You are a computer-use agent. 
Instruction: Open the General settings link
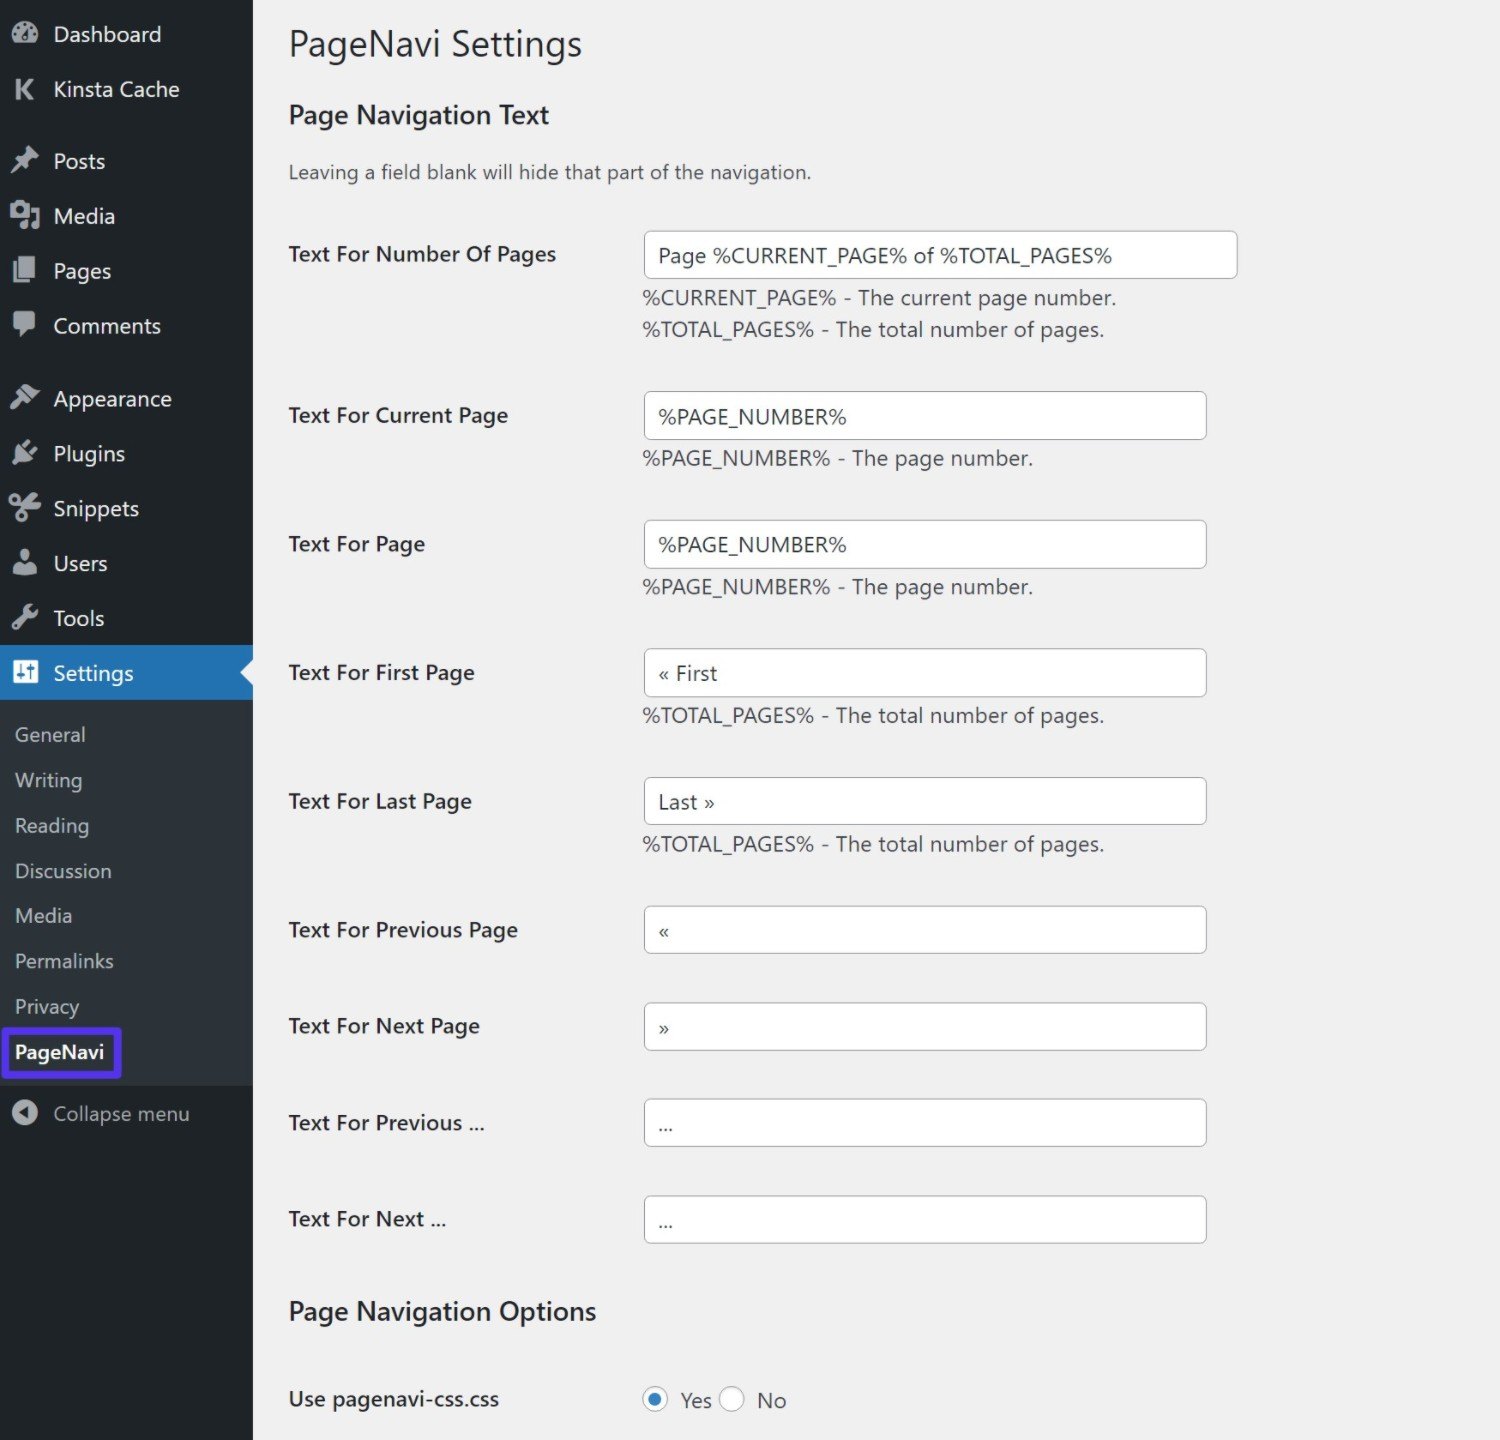[50, 735]
